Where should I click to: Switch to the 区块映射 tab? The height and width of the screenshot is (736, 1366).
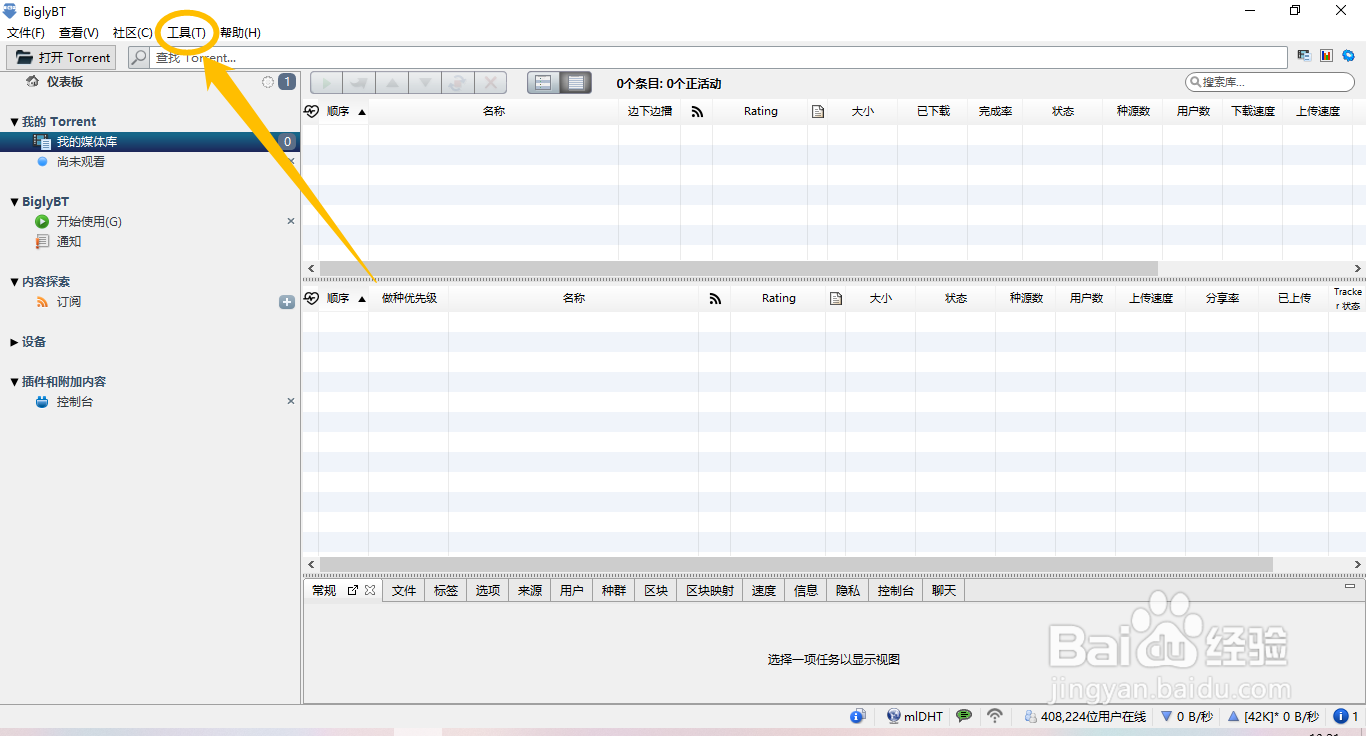710,591
